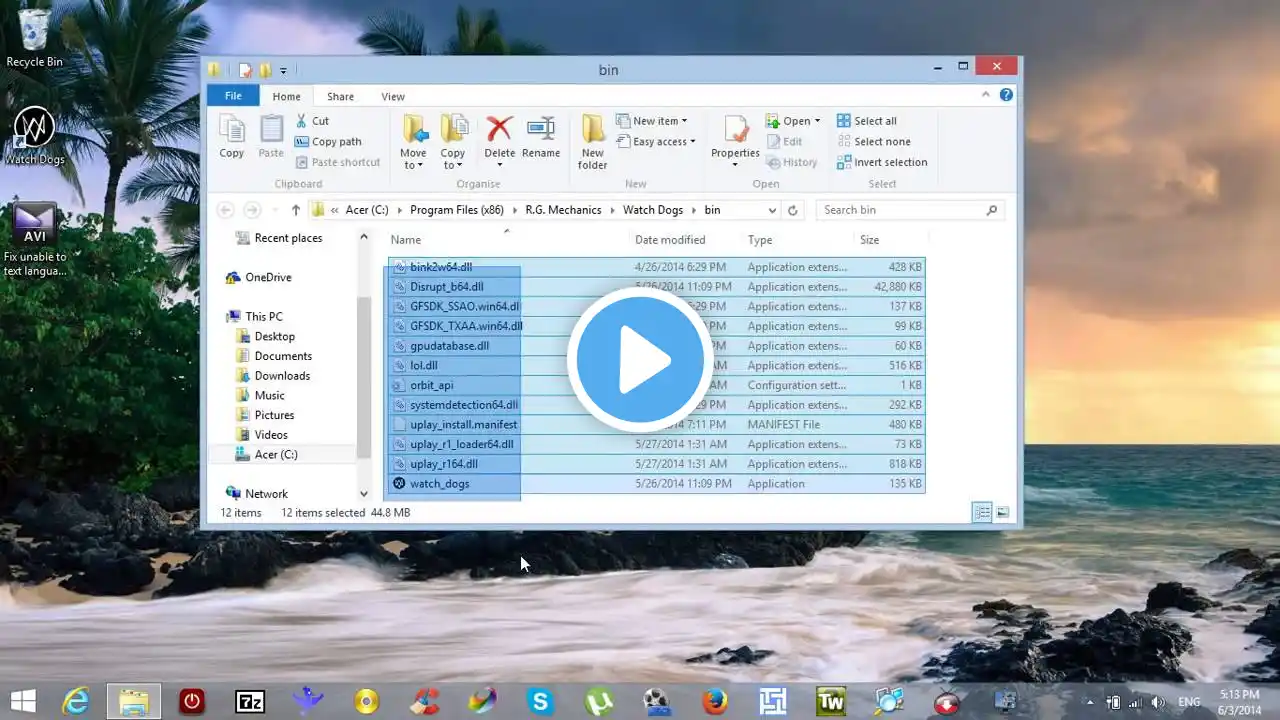
Task: Refresh the bin folder view
Action: pyautogui.click(x=793, y=210)
